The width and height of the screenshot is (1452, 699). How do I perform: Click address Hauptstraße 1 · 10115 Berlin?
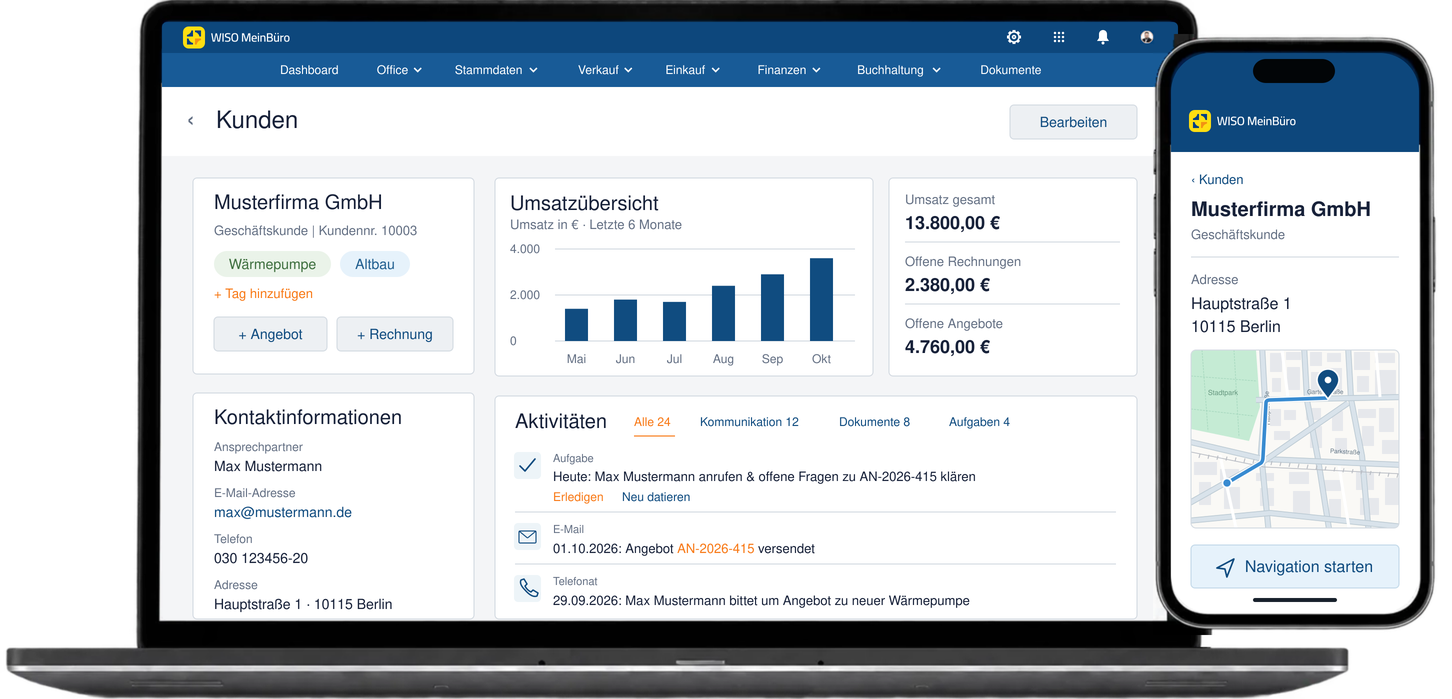point(303,604)
